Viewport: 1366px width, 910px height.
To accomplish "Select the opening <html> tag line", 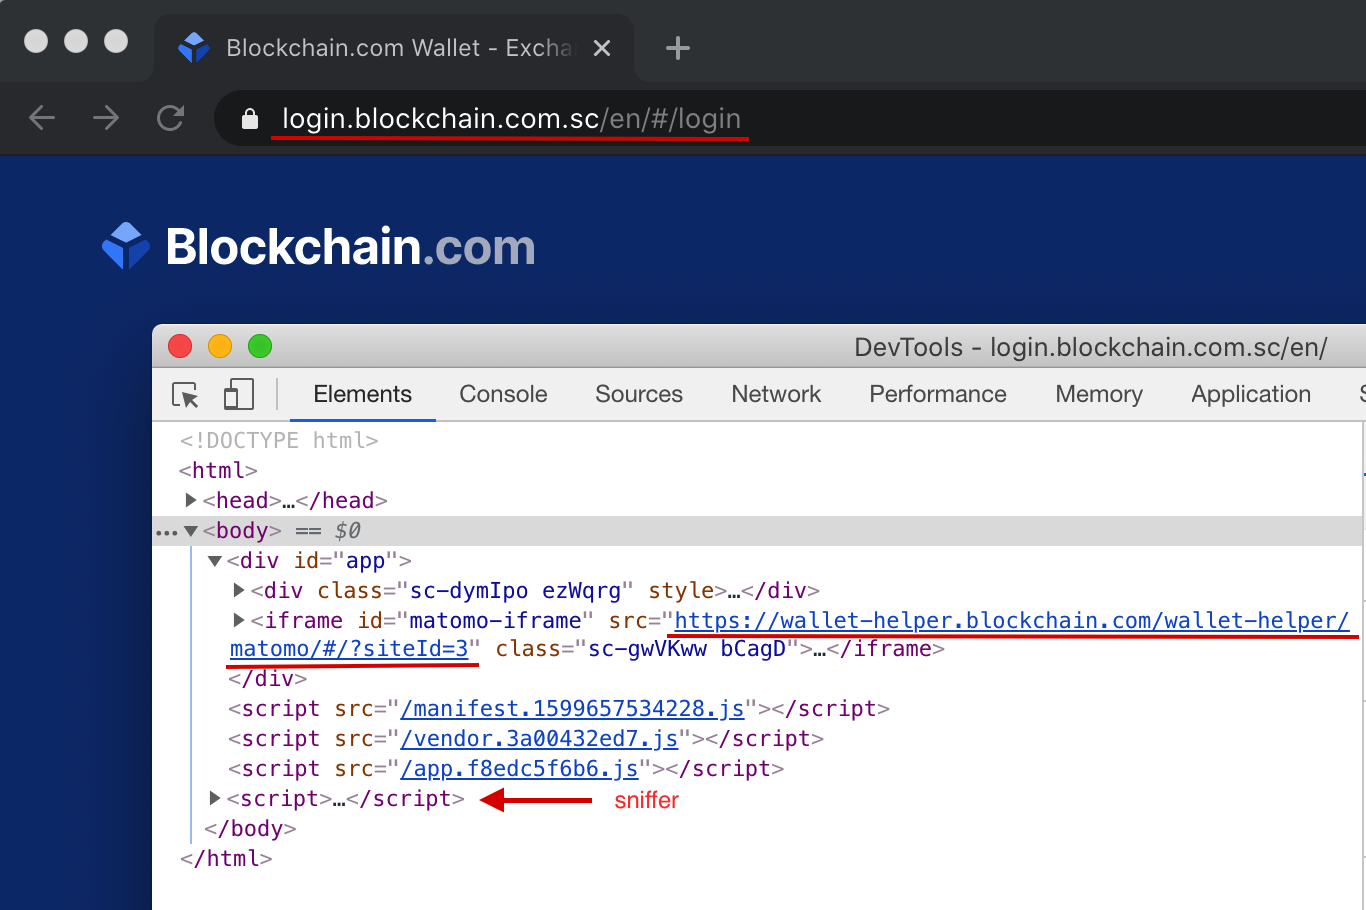I will 218,470.
